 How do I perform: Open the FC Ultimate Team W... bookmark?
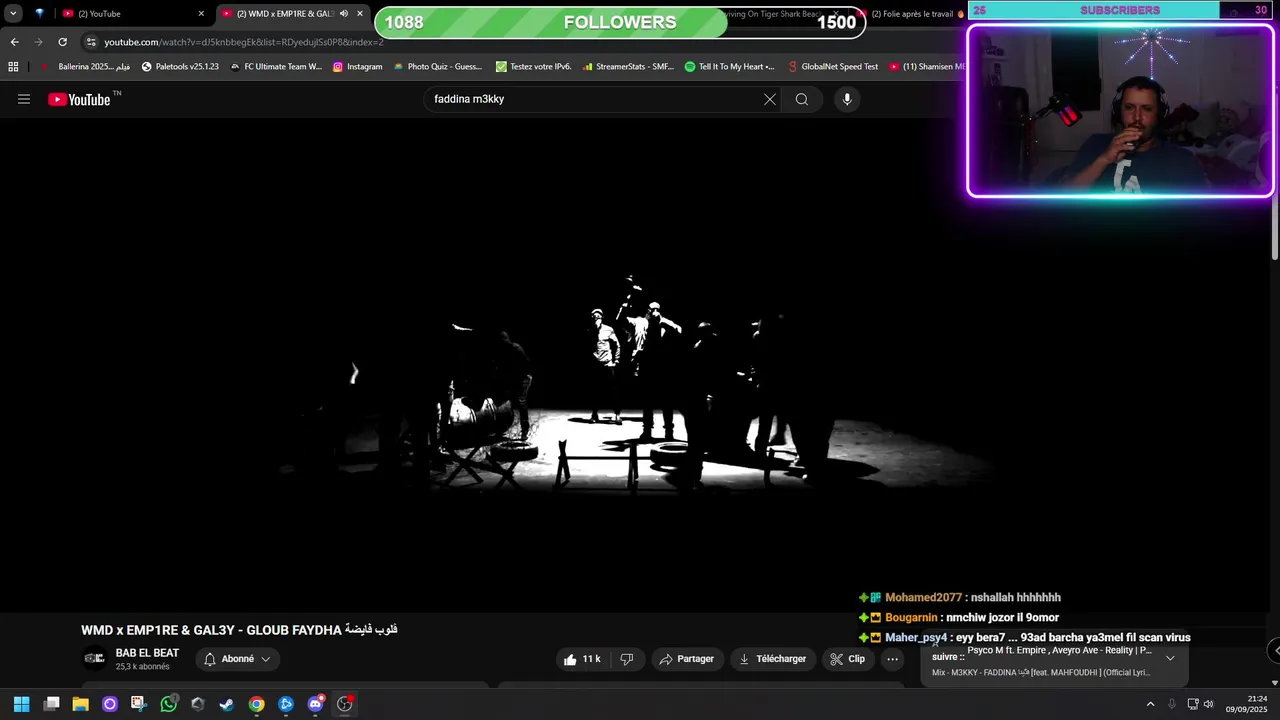276,67
